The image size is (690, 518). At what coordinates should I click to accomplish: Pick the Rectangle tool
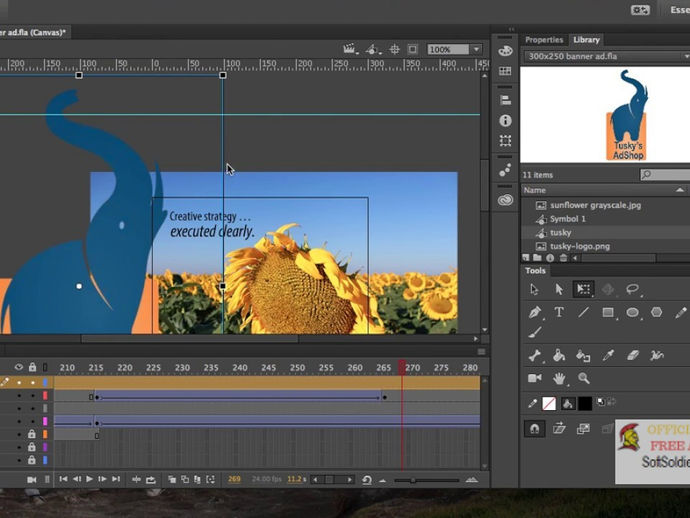(608, 312)
